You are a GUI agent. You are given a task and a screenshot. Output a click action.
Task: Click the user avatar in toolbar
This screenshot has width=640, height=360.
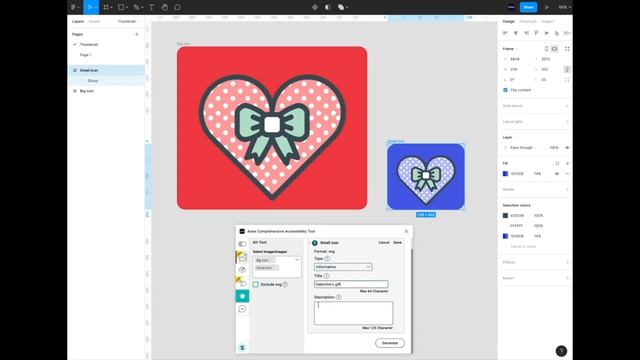pos(511,7)
